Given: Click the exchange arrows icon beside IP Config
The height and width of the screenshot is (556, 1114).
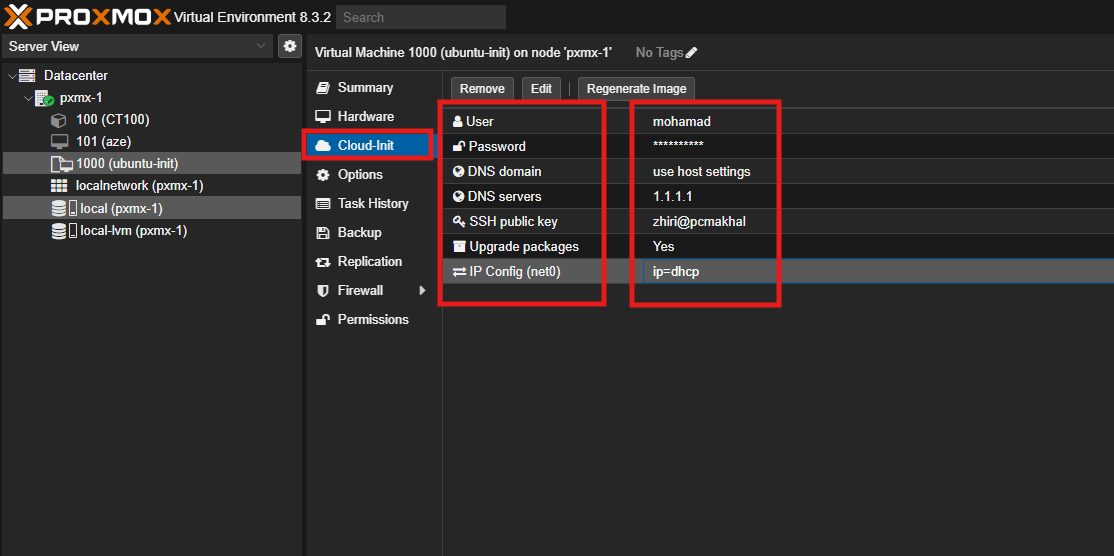Looking at the screenshot, I should point(459,271).
